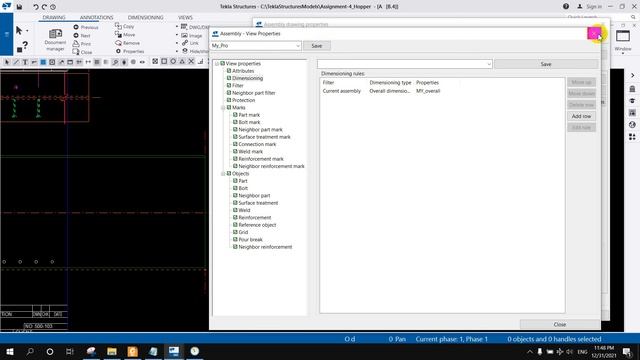The height and width of the screenshot is (360, 640).
Task: Click Sign in at top right
Action: 590,7
